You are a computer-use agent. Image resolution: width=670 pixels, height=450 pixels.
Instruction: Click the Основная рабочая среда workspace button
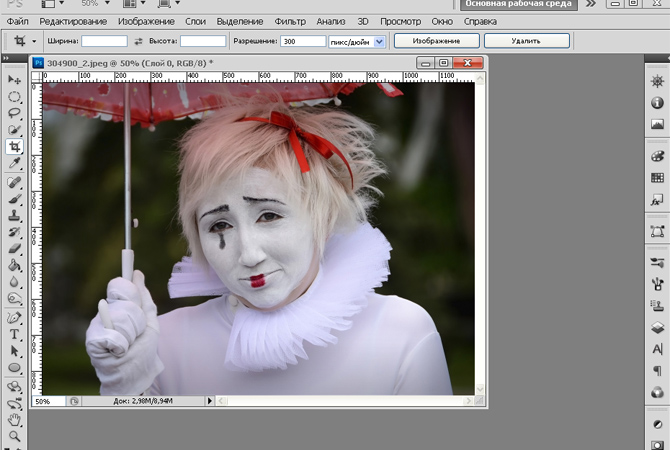pos(518,5)
